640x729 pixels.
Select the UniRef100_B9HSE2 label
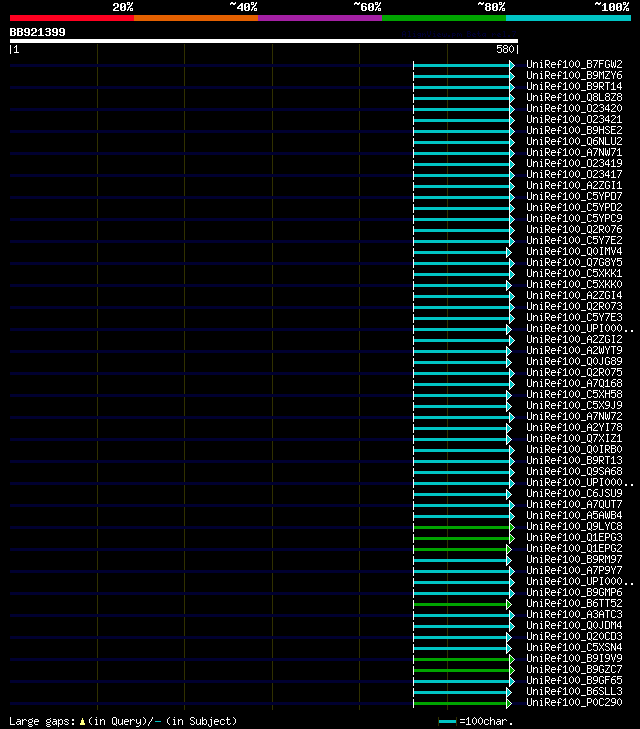click(x=574, y=130)
